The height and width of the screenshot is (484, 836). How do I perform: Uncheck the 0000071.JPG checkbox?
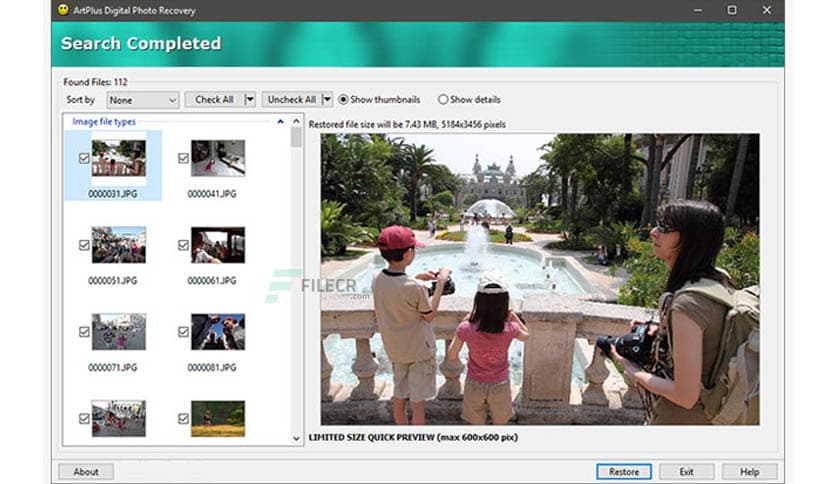(x=84, y=331)
